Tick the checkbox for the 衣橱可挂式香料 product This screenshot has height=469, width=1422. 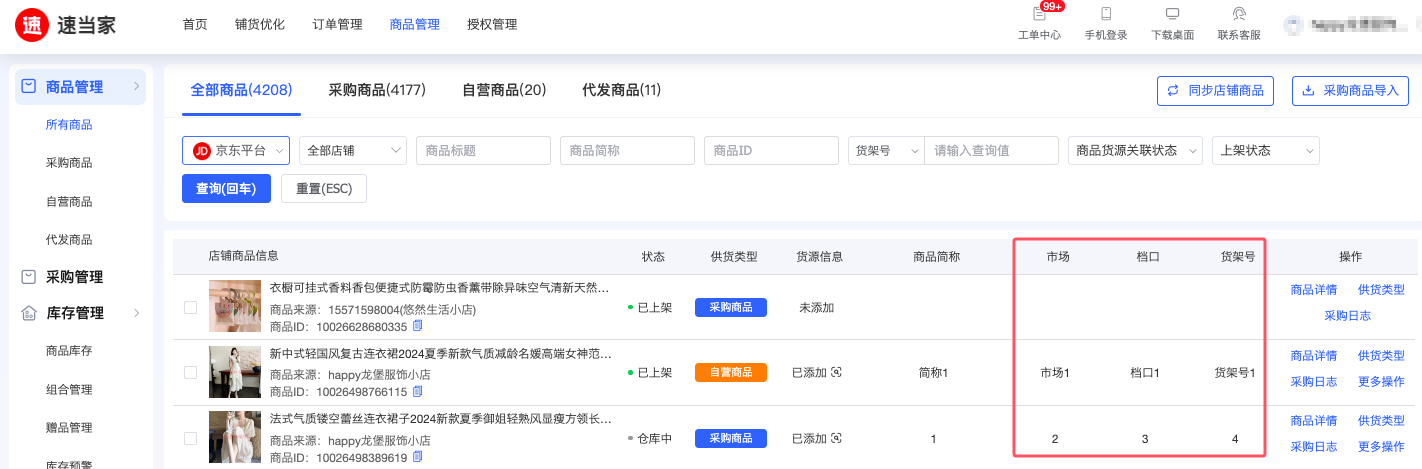pos(190,307)
